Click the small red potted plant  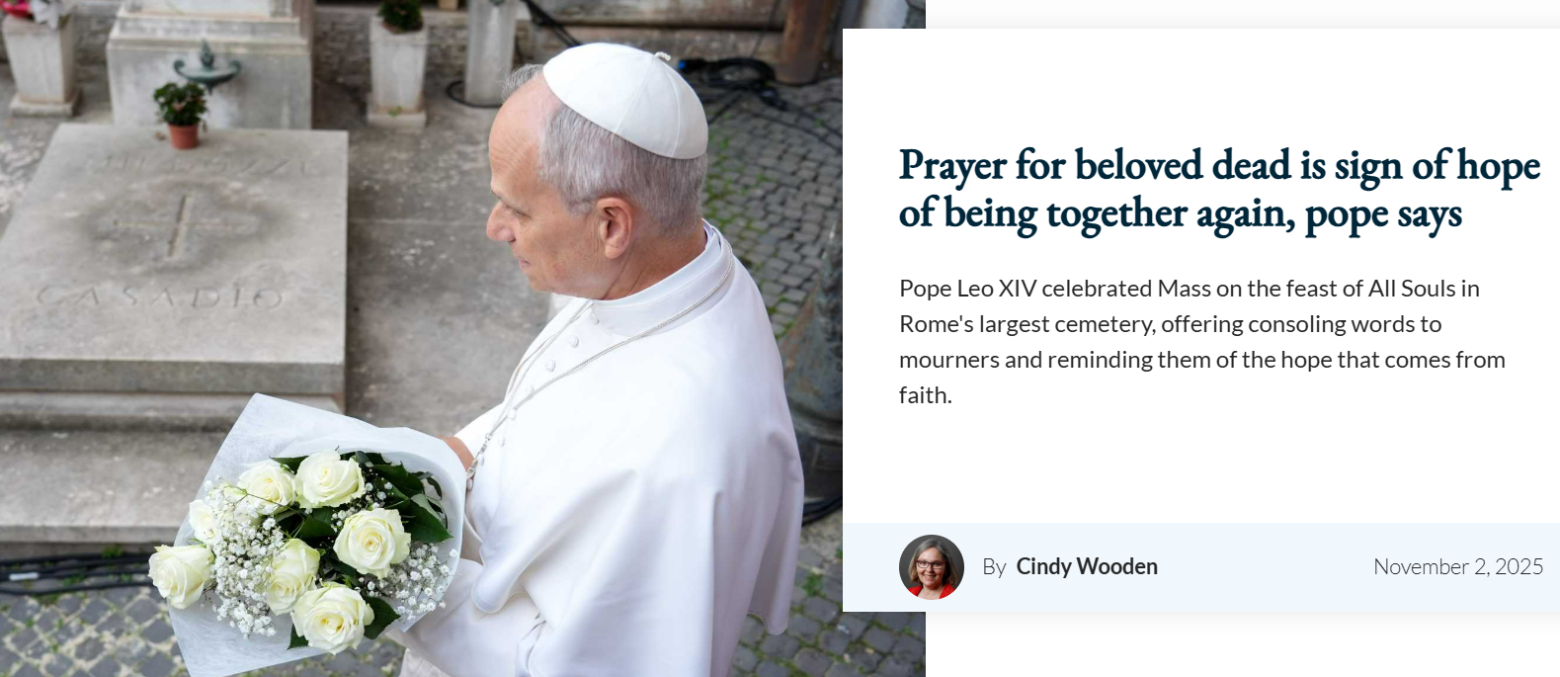[x=181, y=115]
